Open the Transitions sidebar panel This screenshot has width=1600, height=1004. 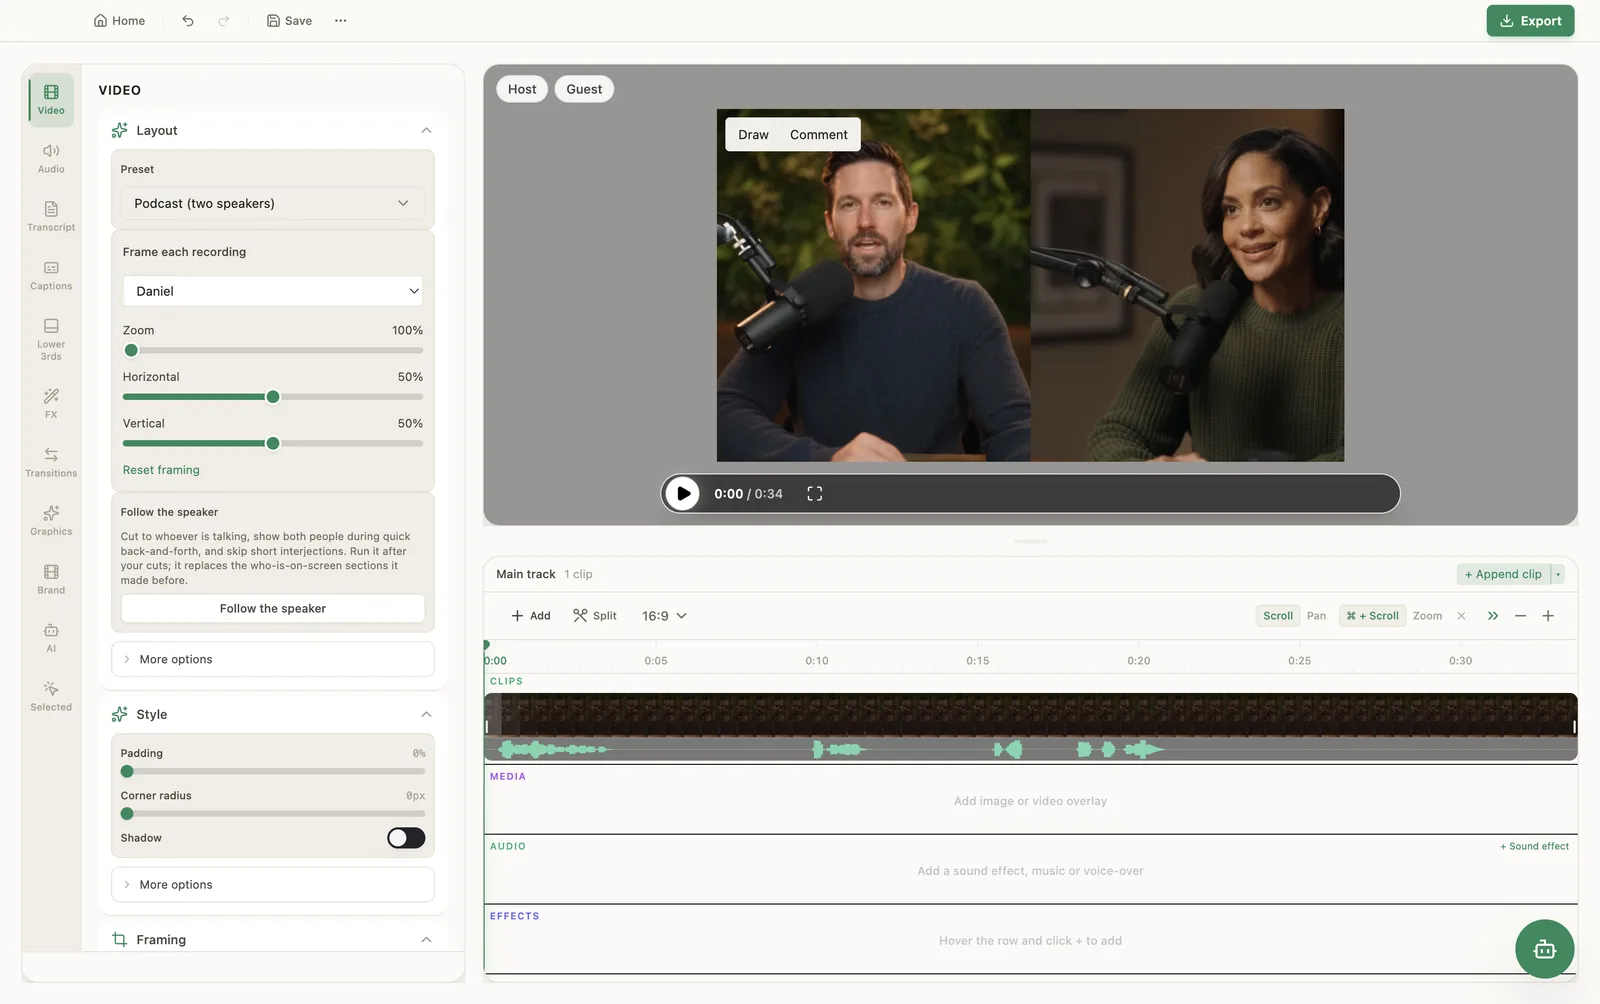point(51,462)
